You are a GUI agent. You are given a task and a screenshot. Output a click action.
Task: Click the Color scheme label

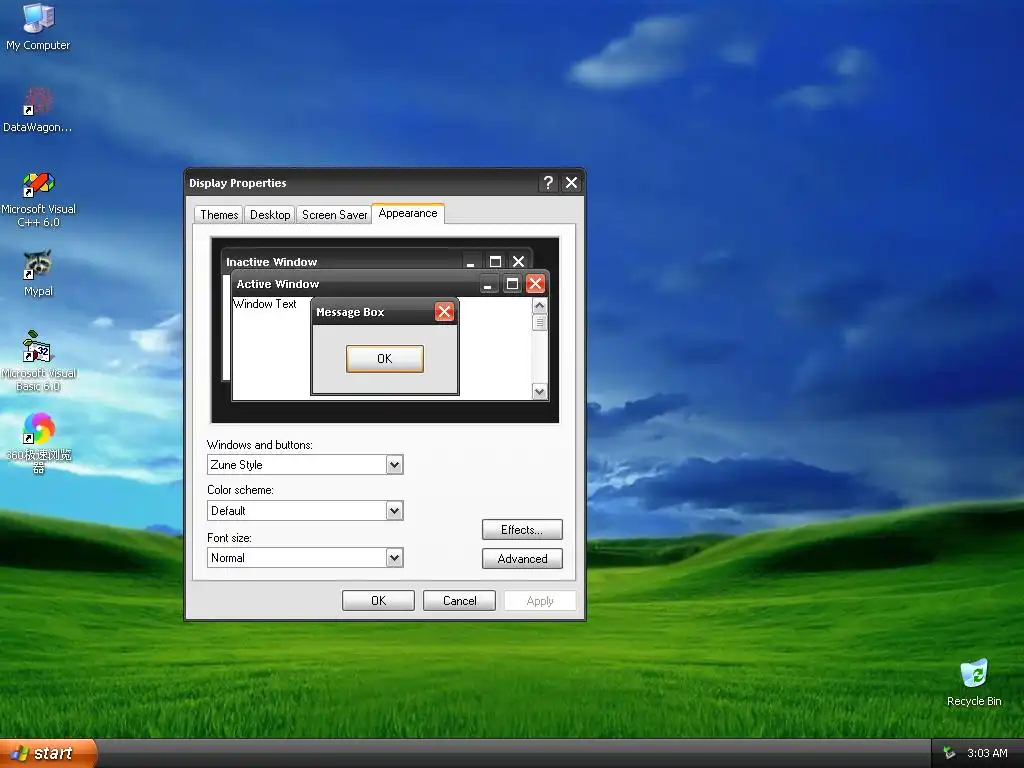(240, 490)
